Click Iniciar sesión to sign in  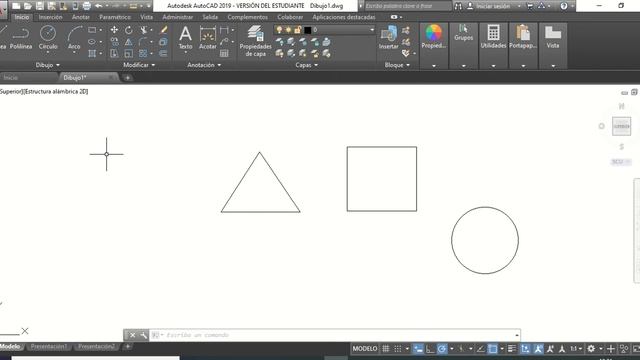point(493,6)
